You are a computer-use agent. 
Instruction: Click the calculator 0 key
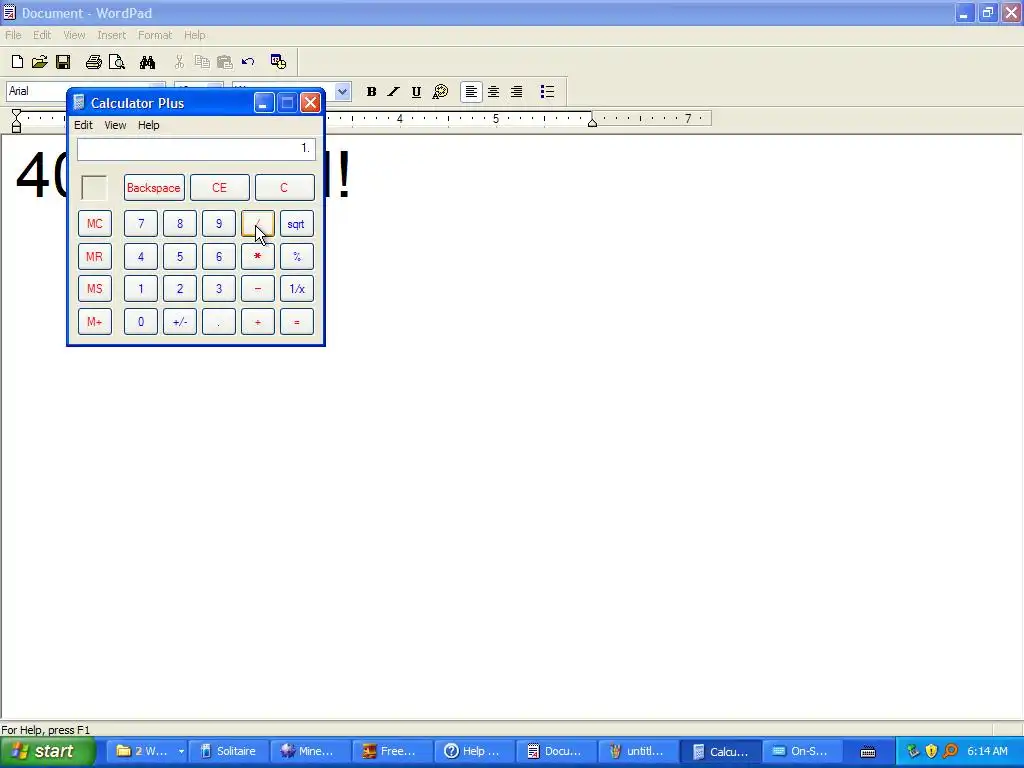140,322
